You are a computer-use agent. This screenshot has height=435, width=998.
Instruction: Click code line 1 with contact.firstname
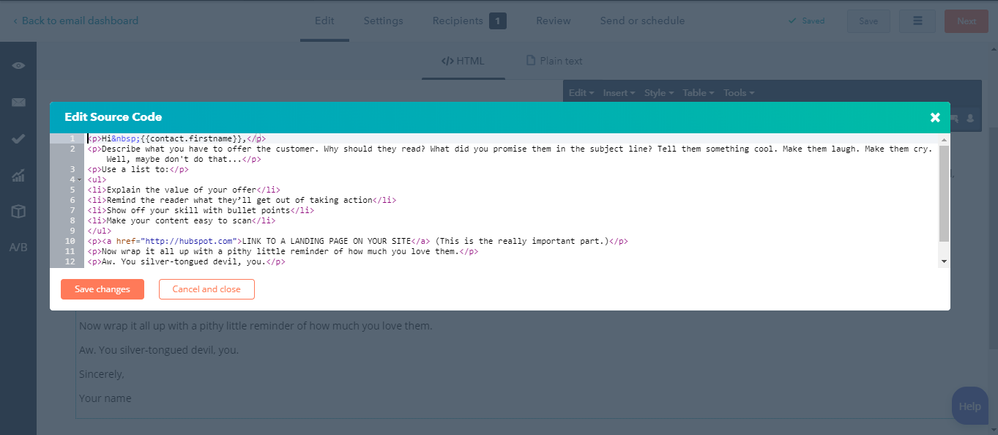click(x=176, y=139)
